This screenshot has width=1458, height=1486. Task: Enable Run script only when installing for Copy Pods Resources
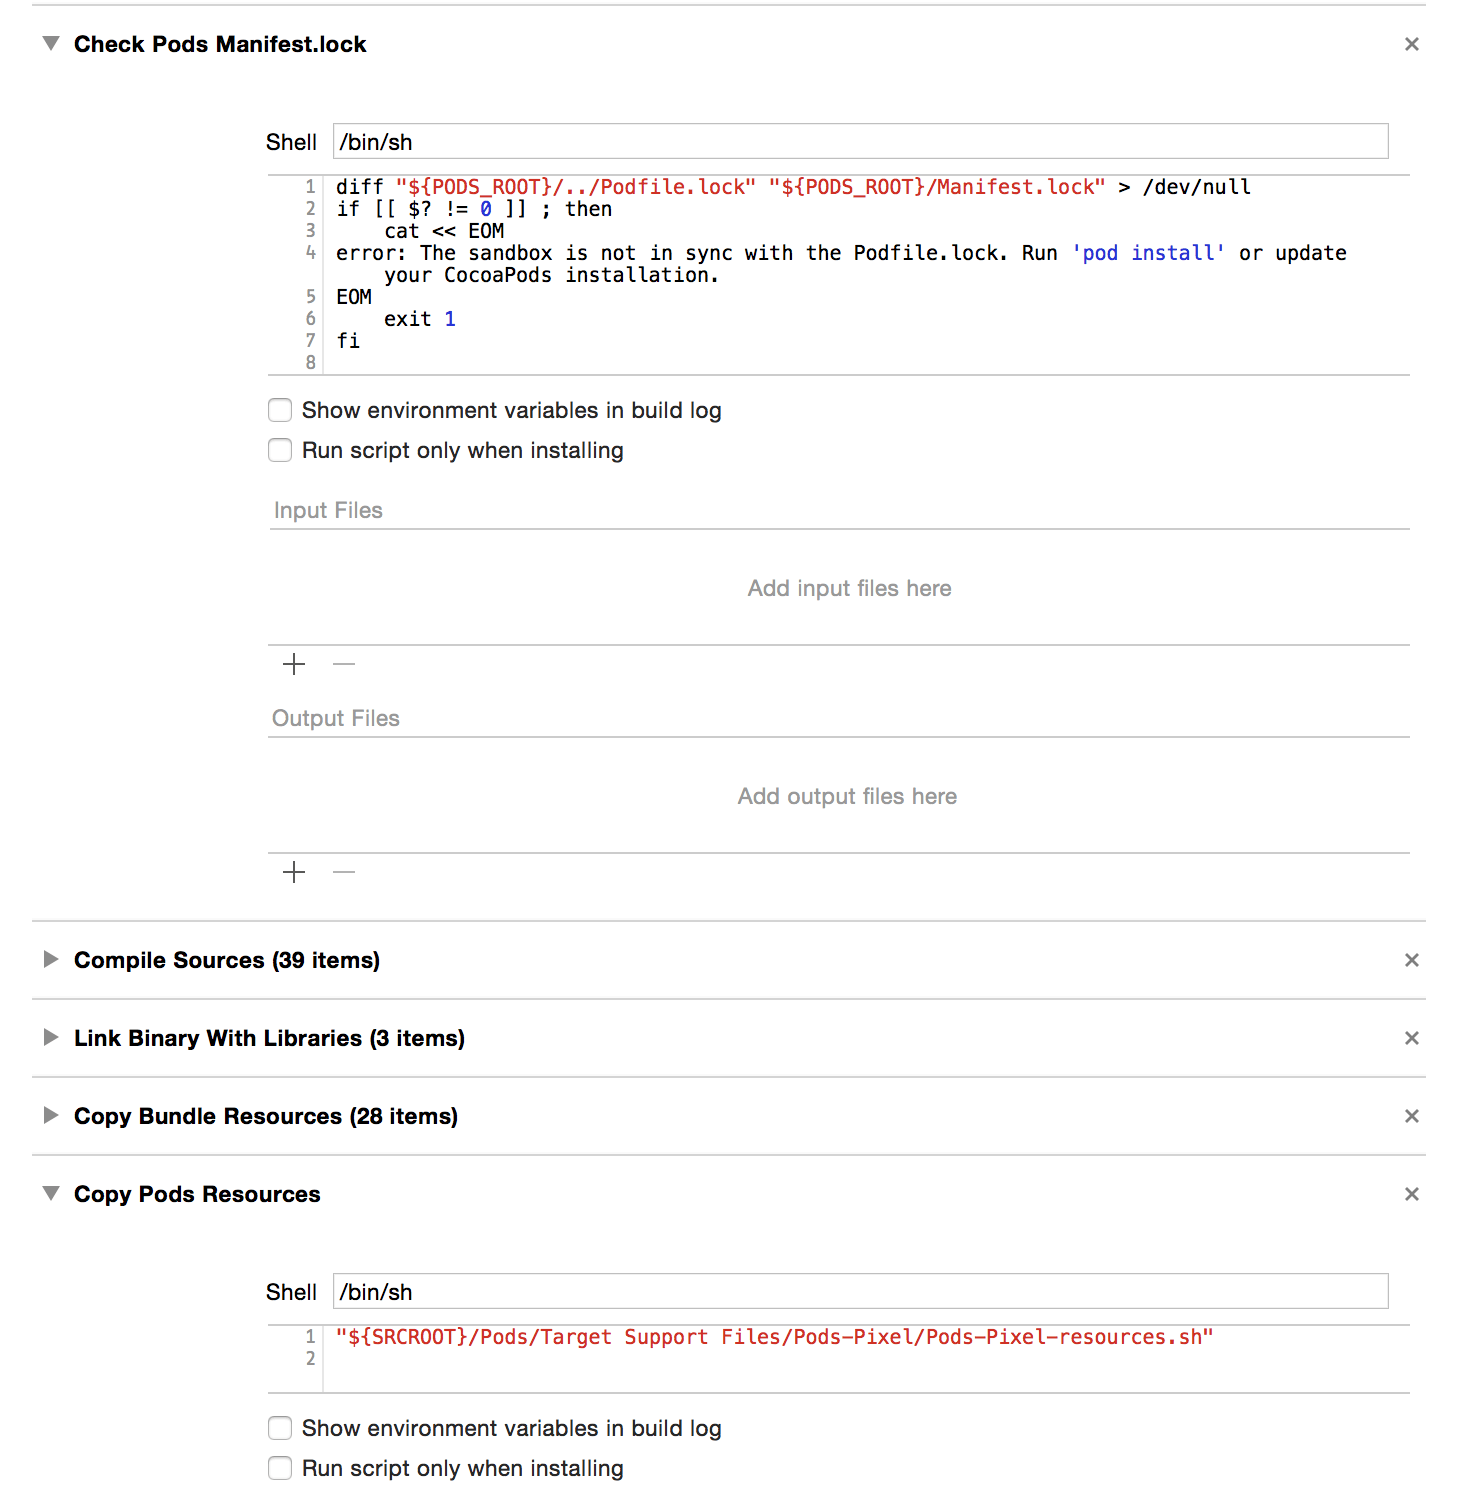point(280,1468)
